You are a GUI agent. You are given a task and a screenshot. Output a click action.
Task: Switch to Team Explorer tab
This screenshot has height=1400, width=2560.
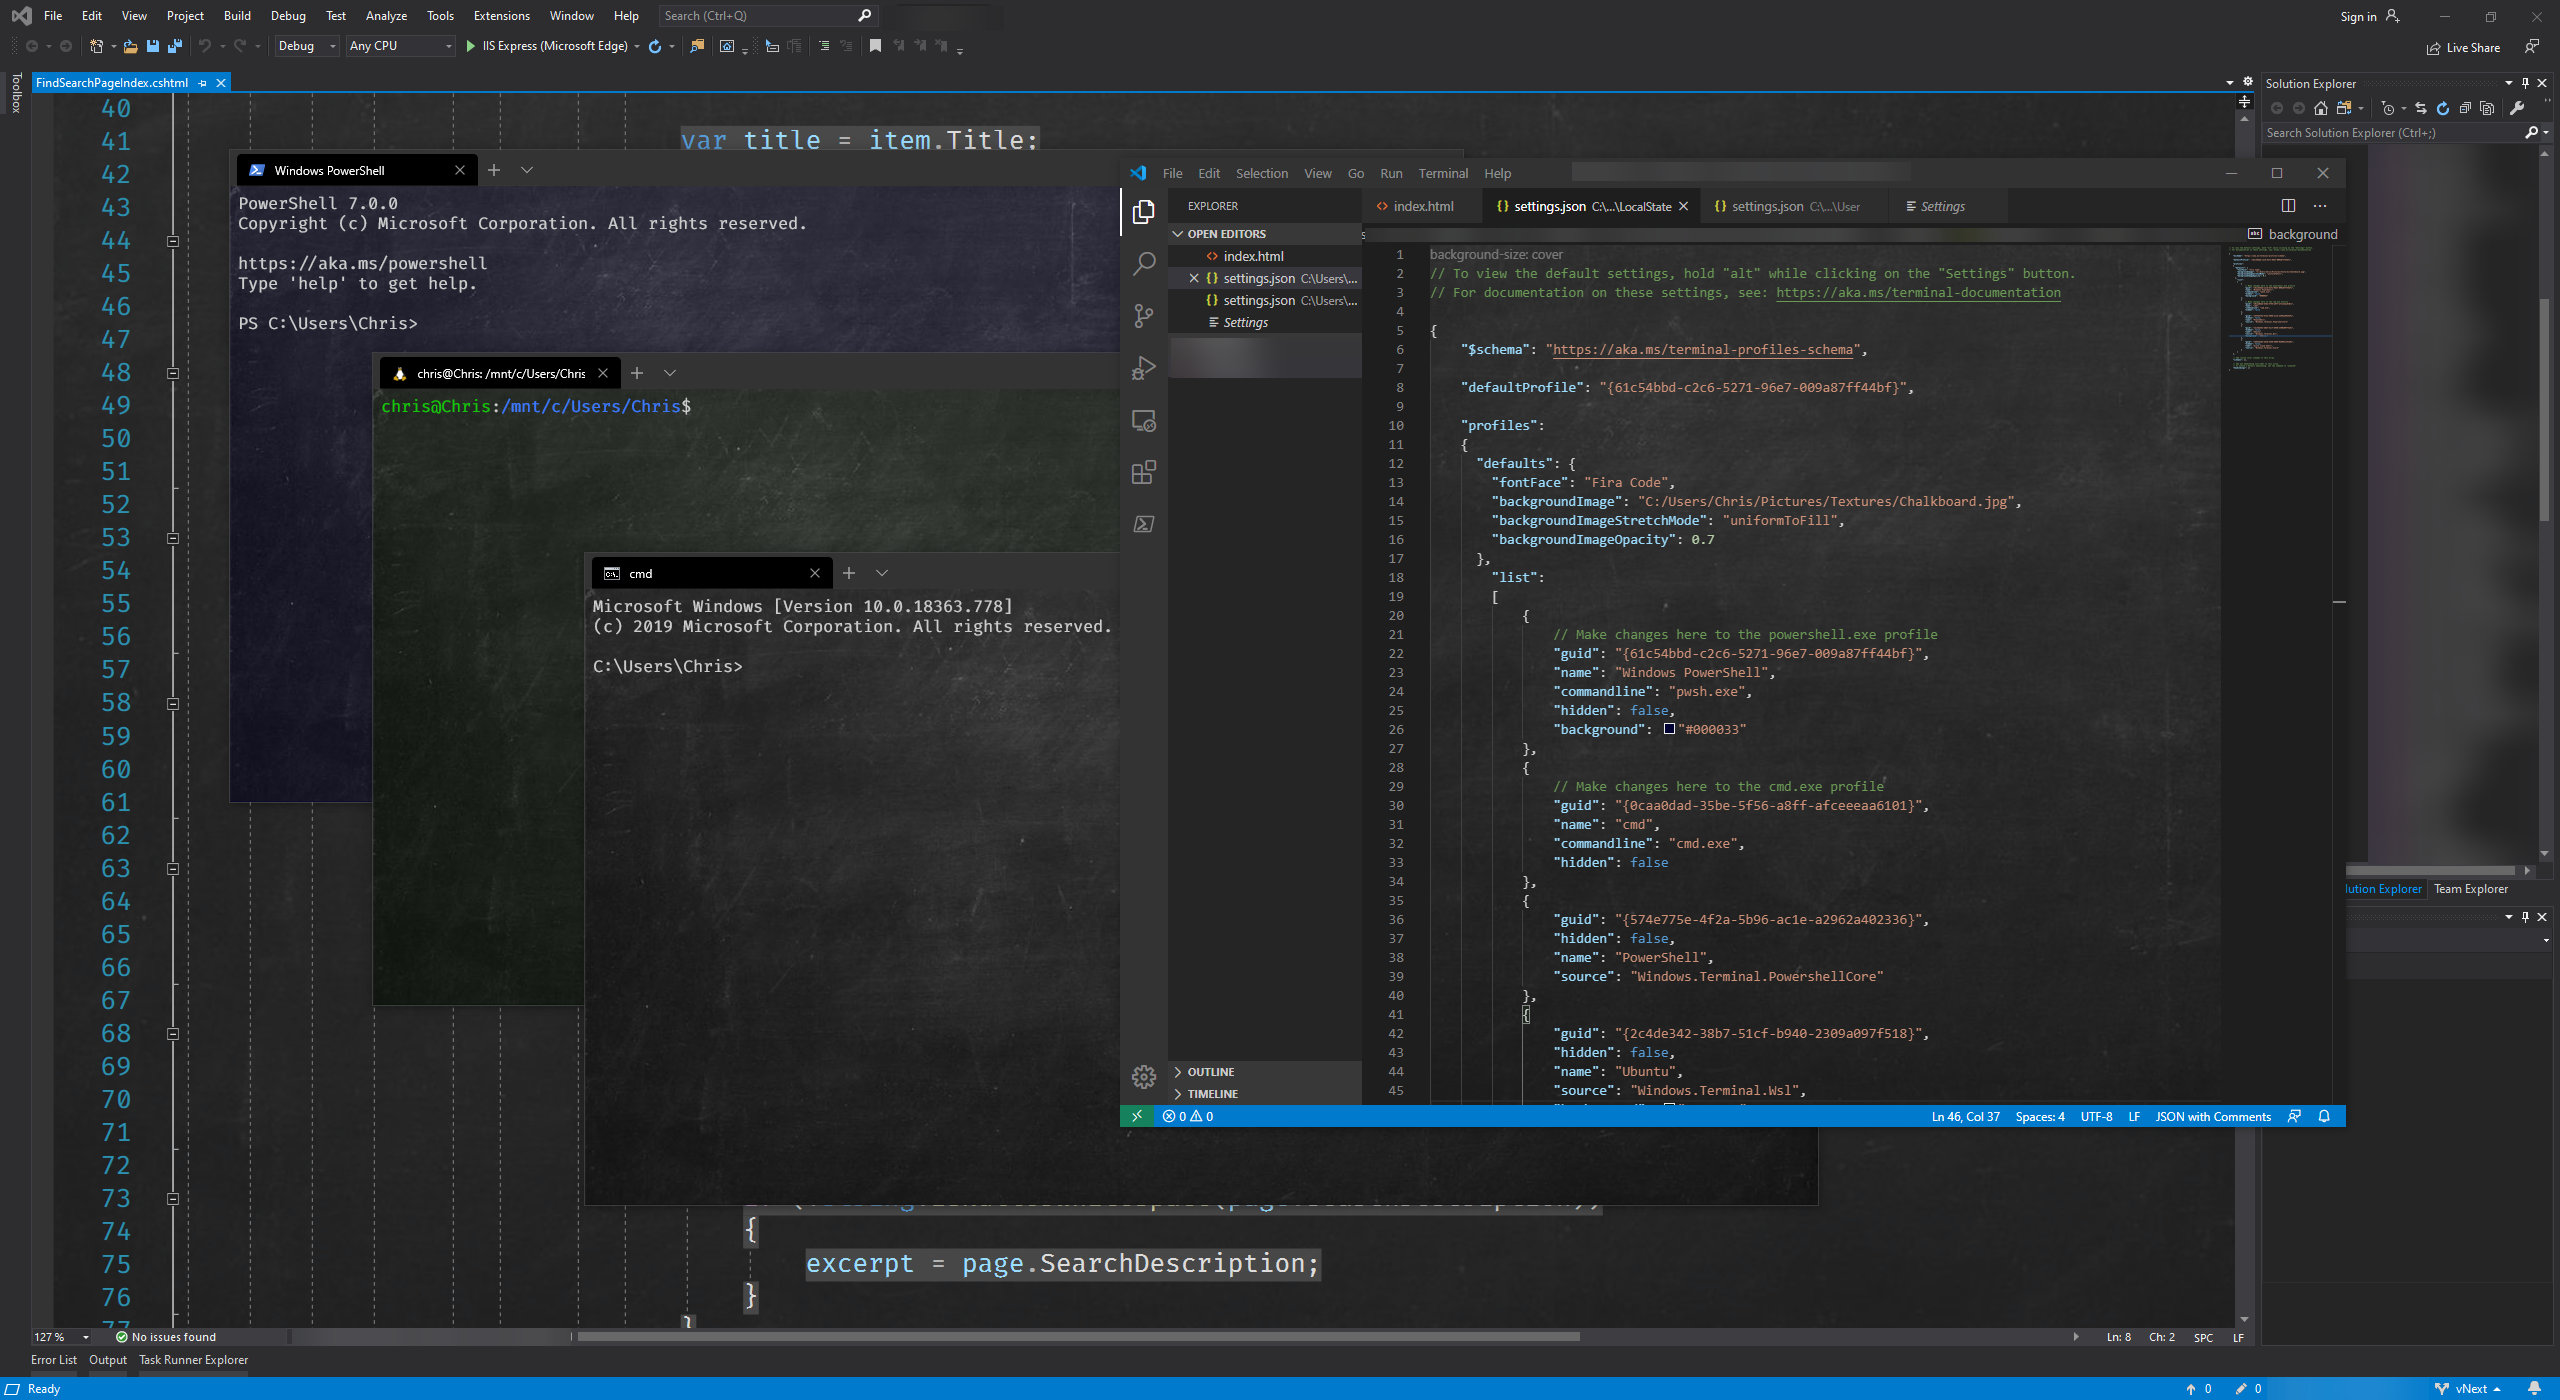click(x=2470, y=889)
